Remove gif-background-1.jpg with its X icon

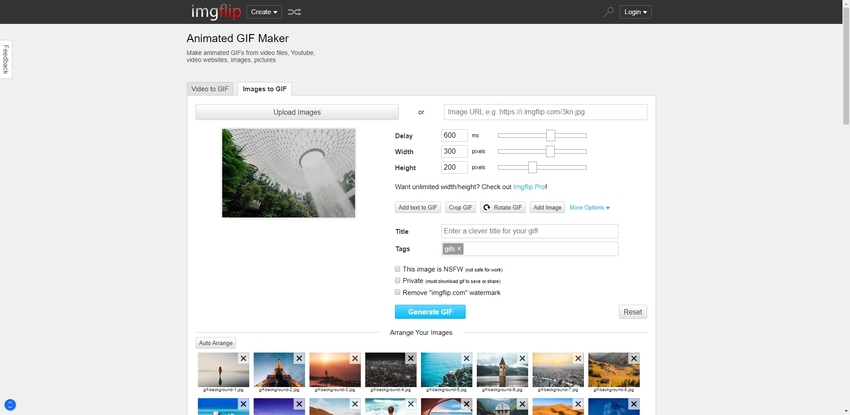point(243,358)
